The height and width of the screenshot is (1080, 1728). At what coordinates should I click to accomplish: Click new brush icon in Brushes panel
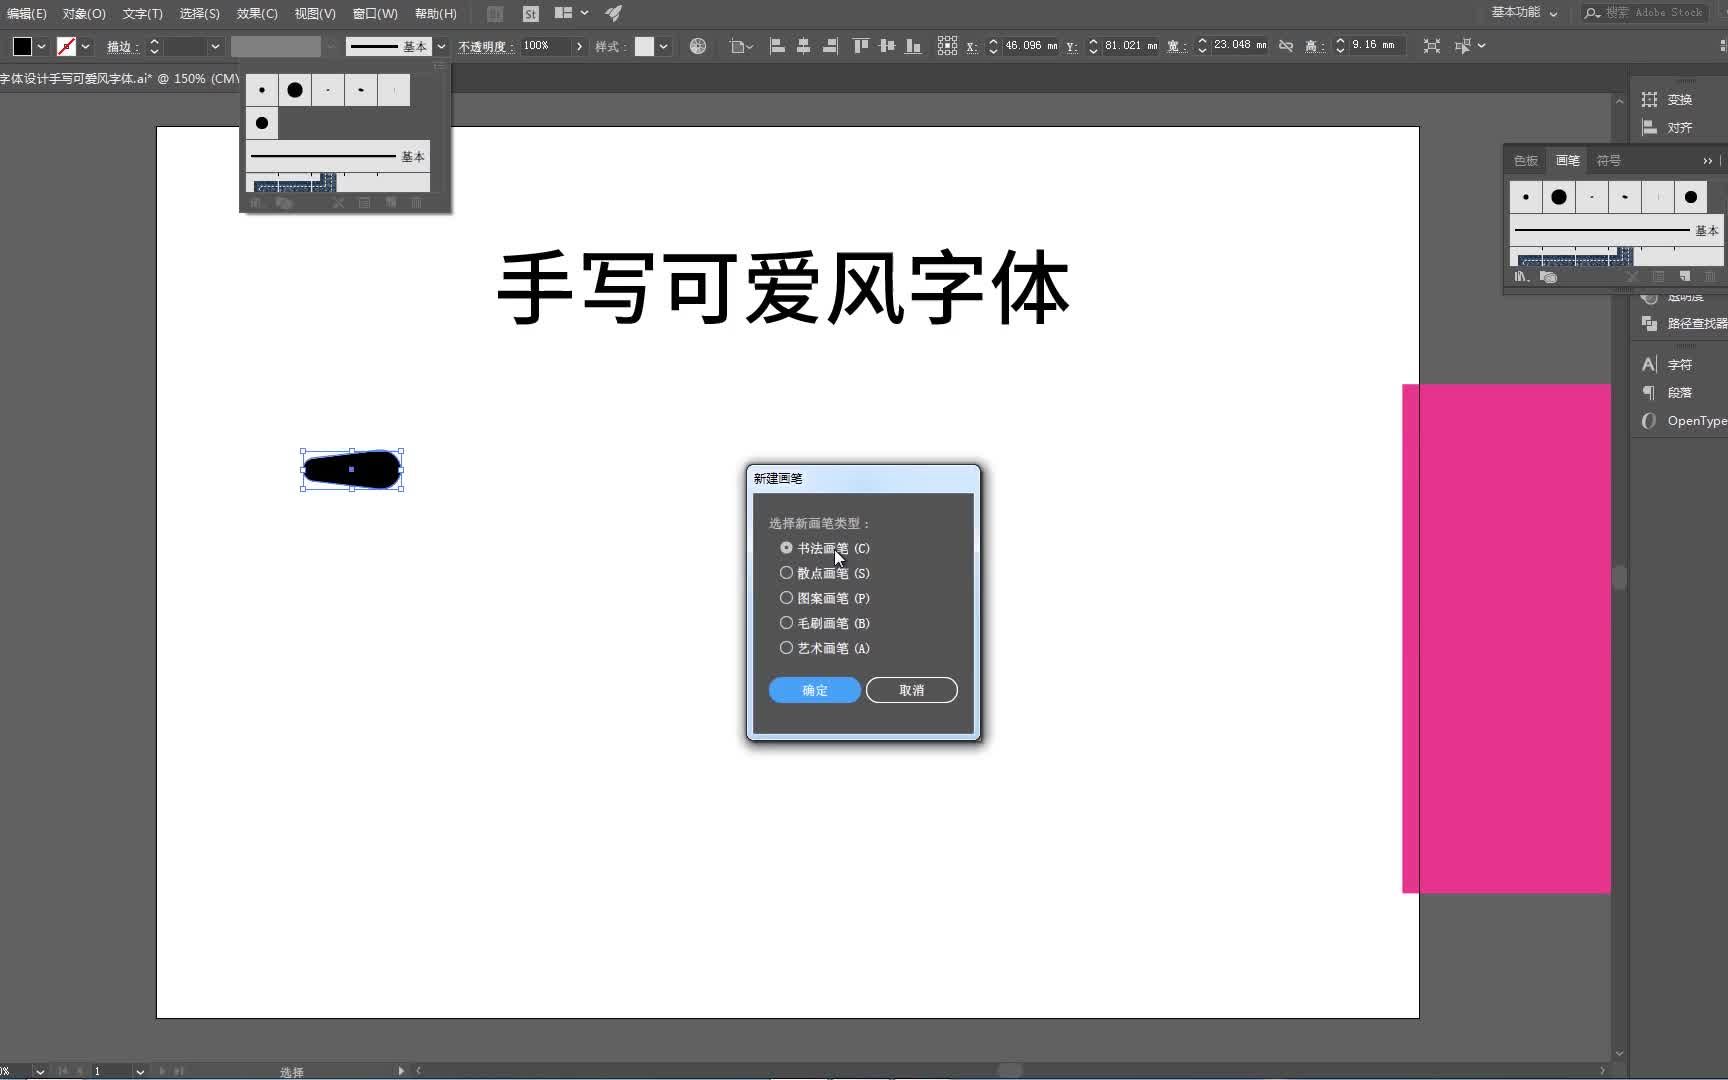pyautogui.click(x=1685, y=277)
